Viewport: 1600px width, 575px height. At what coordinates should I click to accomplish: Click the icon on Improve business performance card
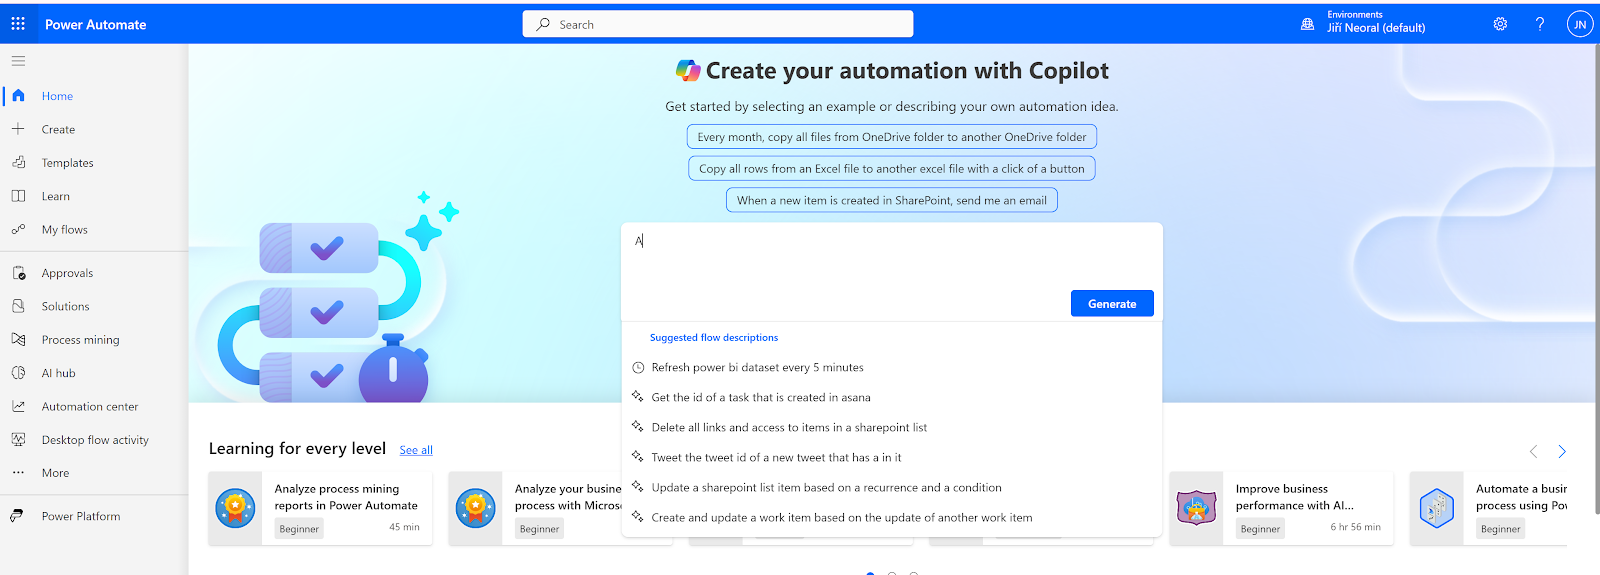1196,508
